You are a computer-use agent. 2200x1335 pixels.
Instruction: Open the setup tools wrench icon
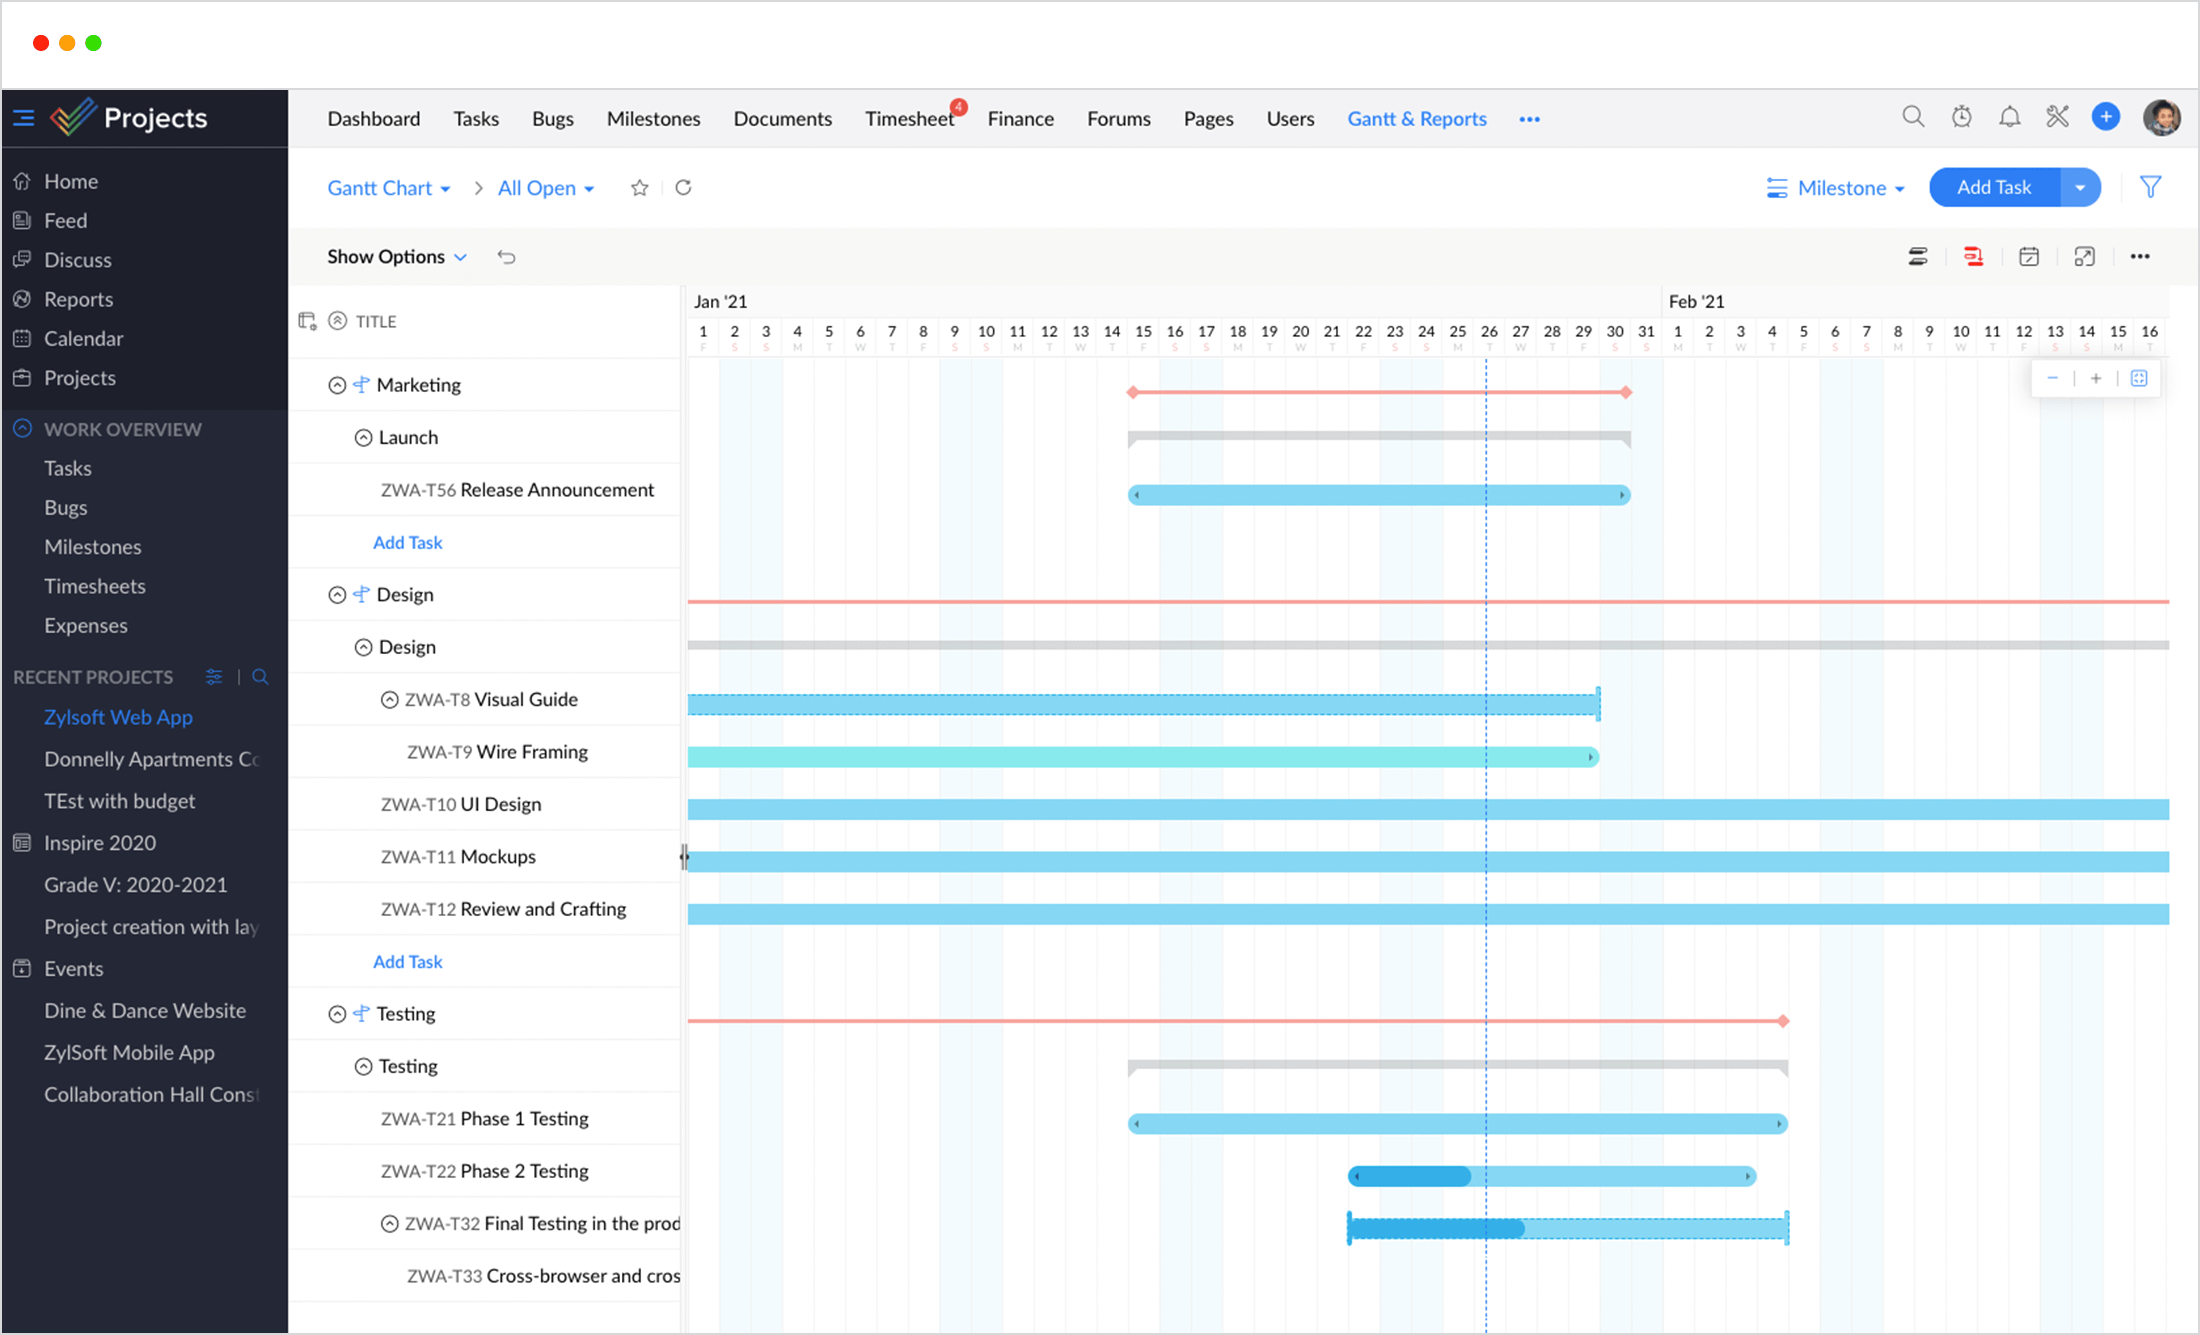pyautogui.click(x=2057, y=117)
